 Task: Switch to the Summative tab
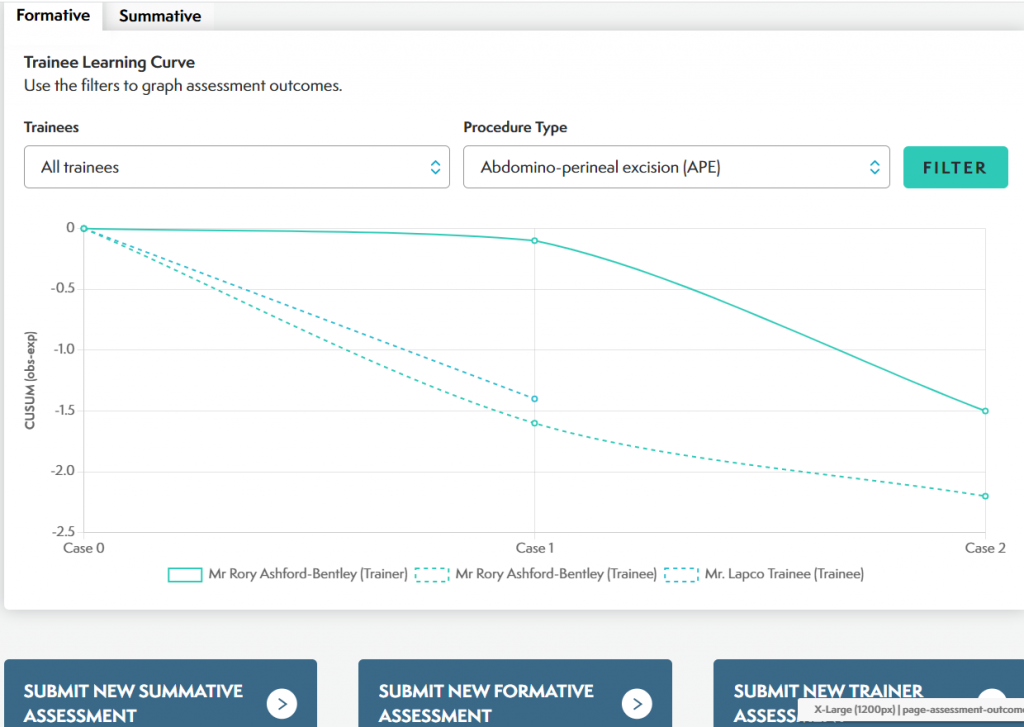point(160,16)
